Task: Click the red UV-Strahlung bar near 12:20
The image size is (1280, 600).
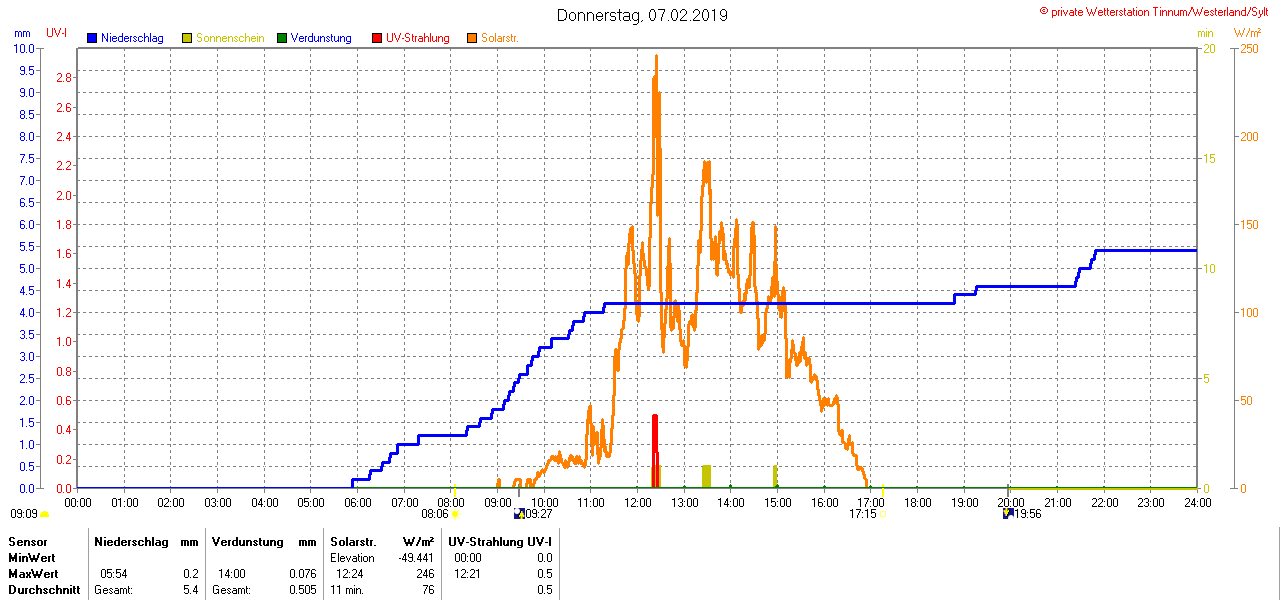Action: click(x=655, y=451)
